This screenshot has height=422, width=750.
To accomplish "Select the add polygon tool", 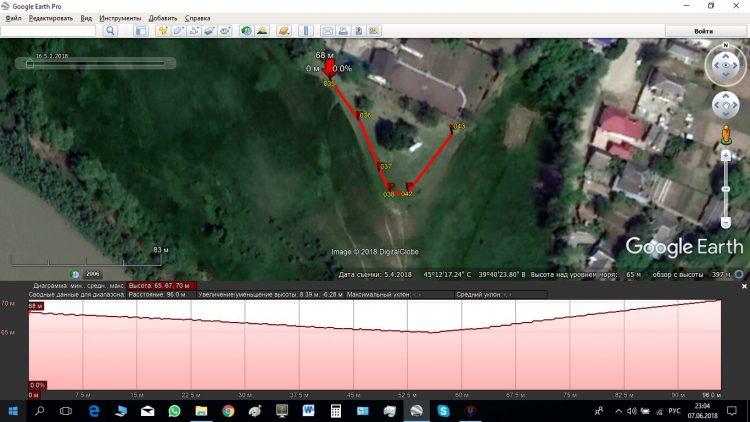I will (x=178, y=31).
